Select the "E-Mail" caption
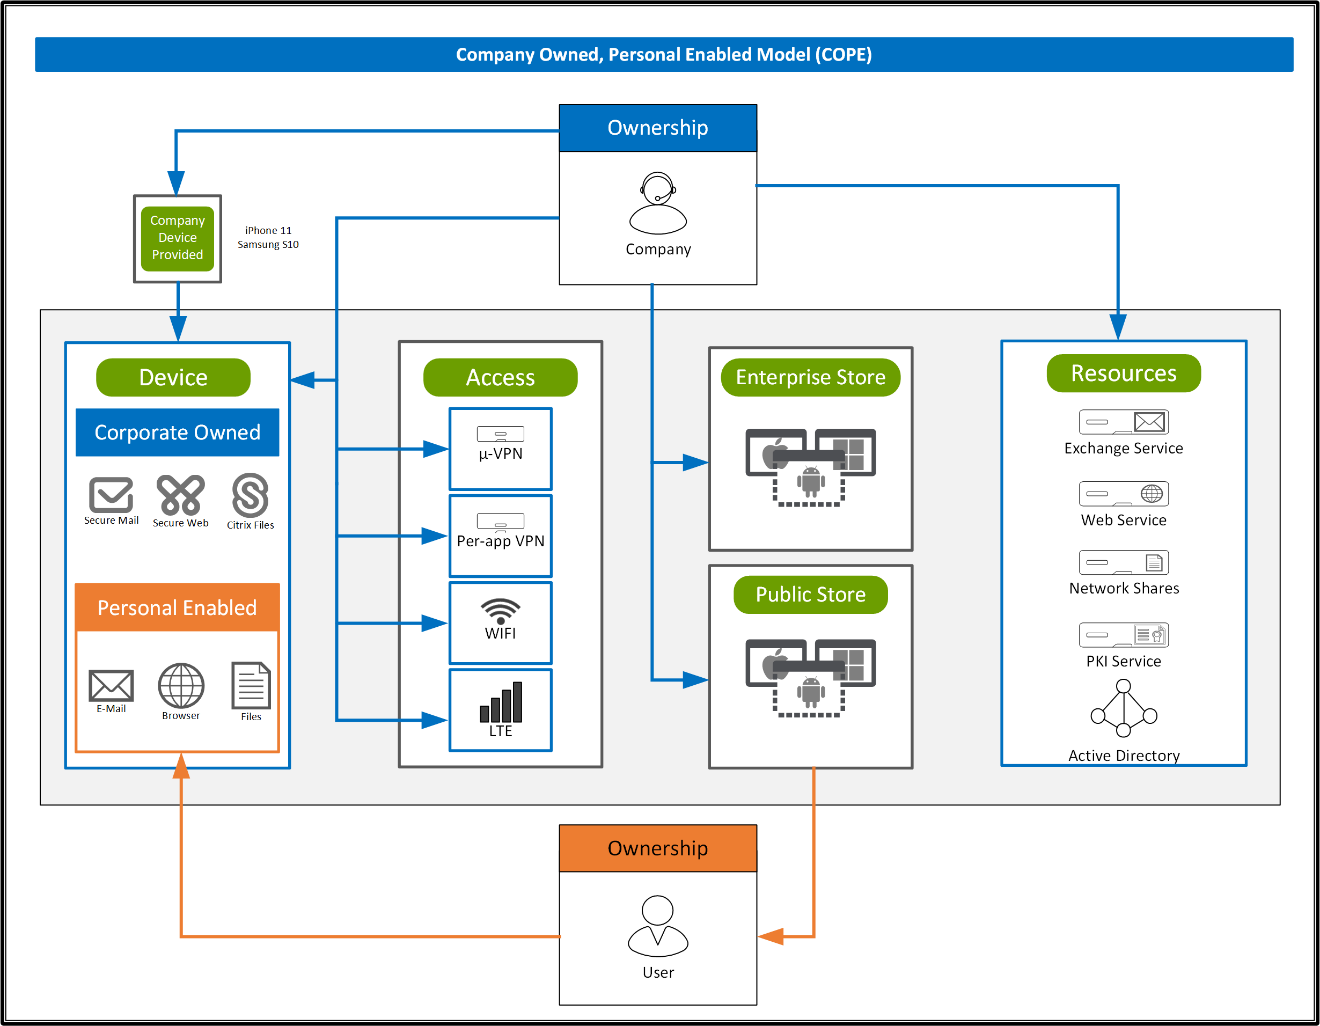 111,709
